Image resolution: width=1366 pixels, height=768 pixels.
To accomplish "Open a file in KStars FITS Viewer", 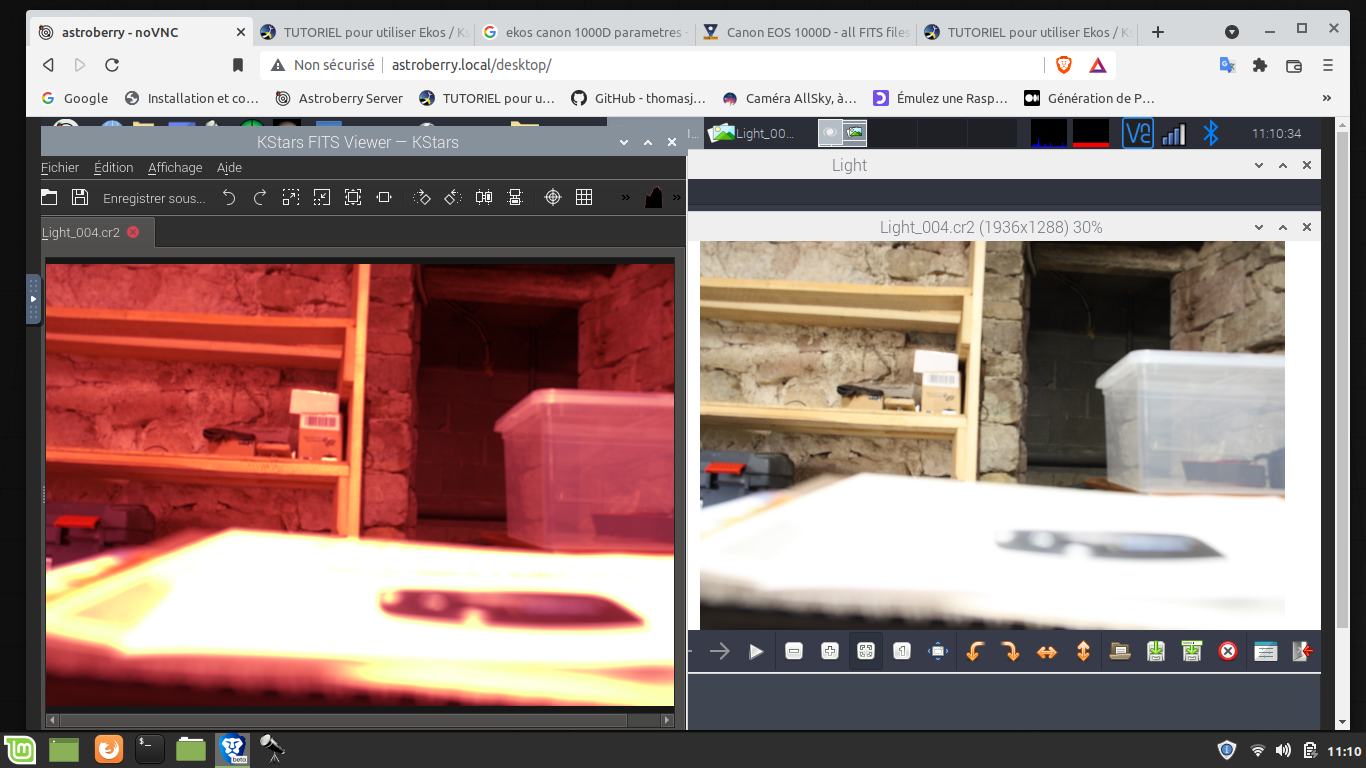I will pos(49,198).
